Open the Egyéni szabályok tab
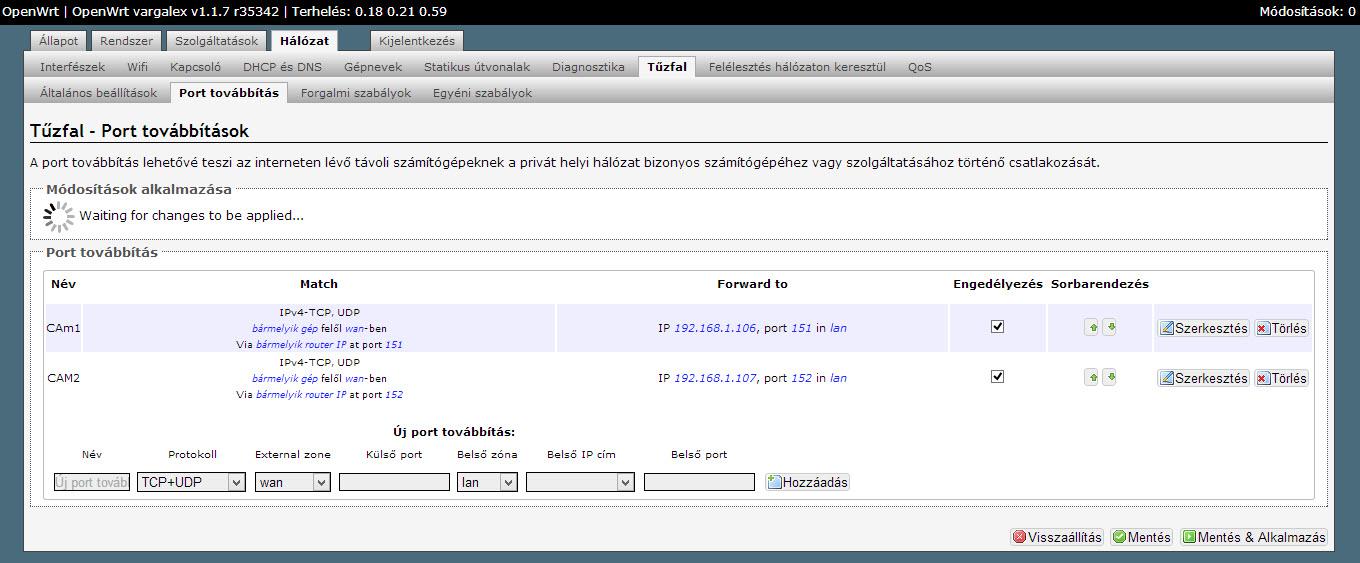 pyautogui.click(x=482, y=93)
